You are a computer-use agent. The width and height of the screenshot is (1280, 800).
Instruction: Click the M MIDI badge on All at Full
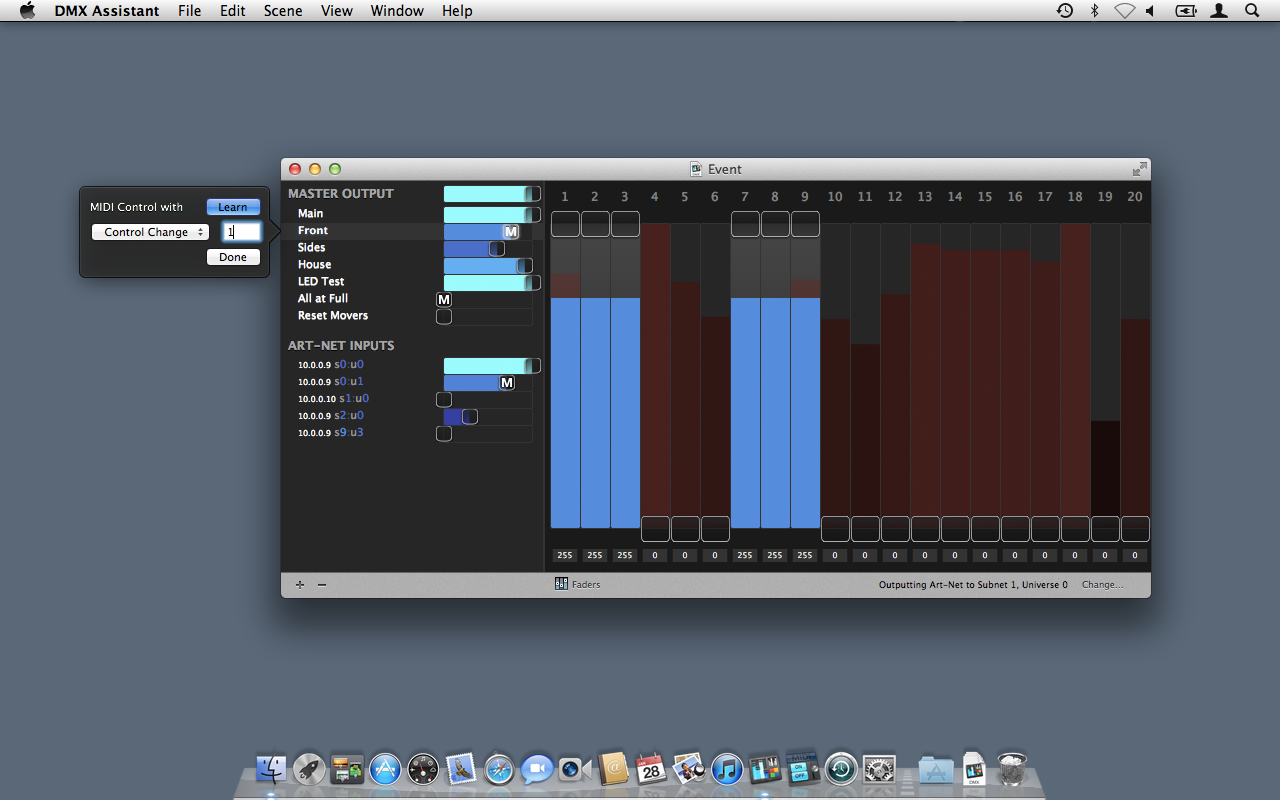point(444,299)
